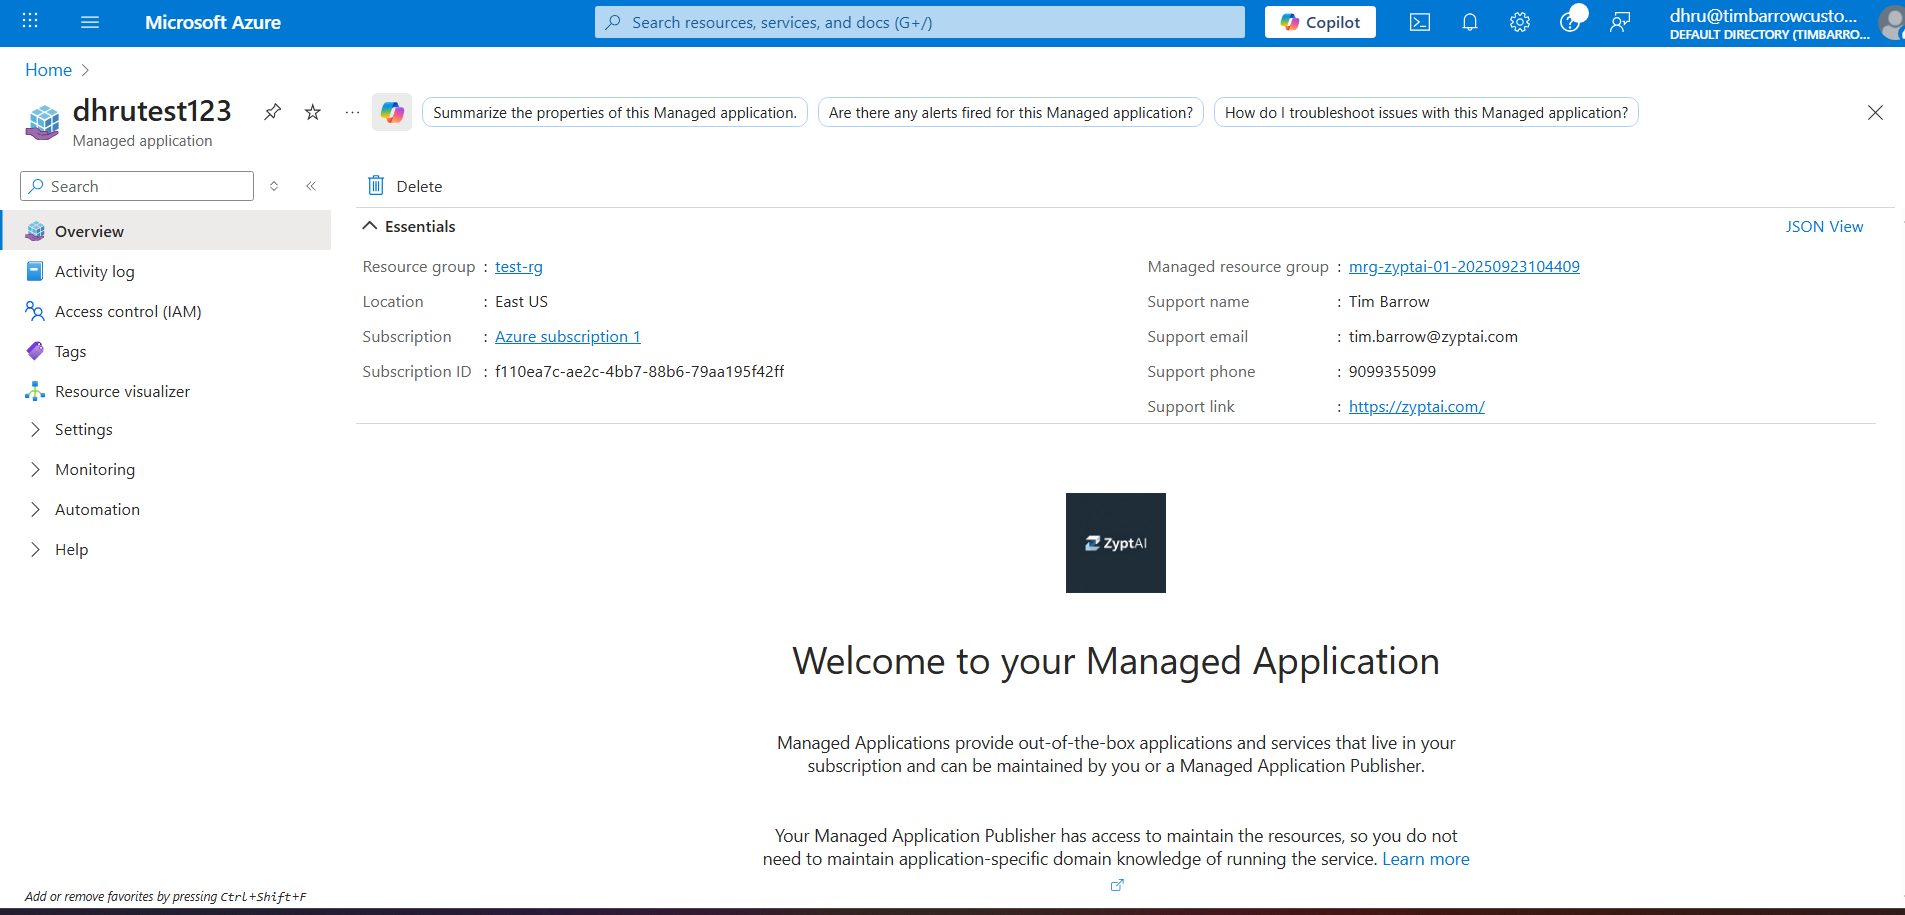Click the alerts fired Copilot suggestion
Screen dimensions: 1905x915
click(x=1011, y=113)
